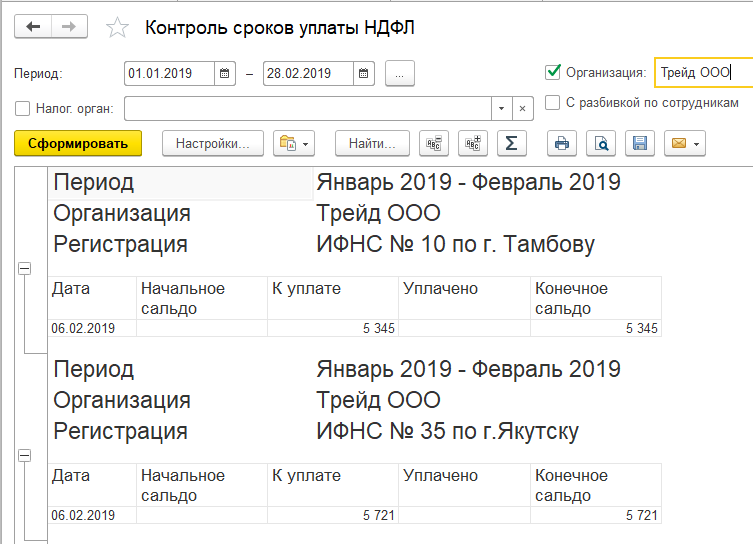
Task: Click the Найти... button
Action: (x=372, y=144)
